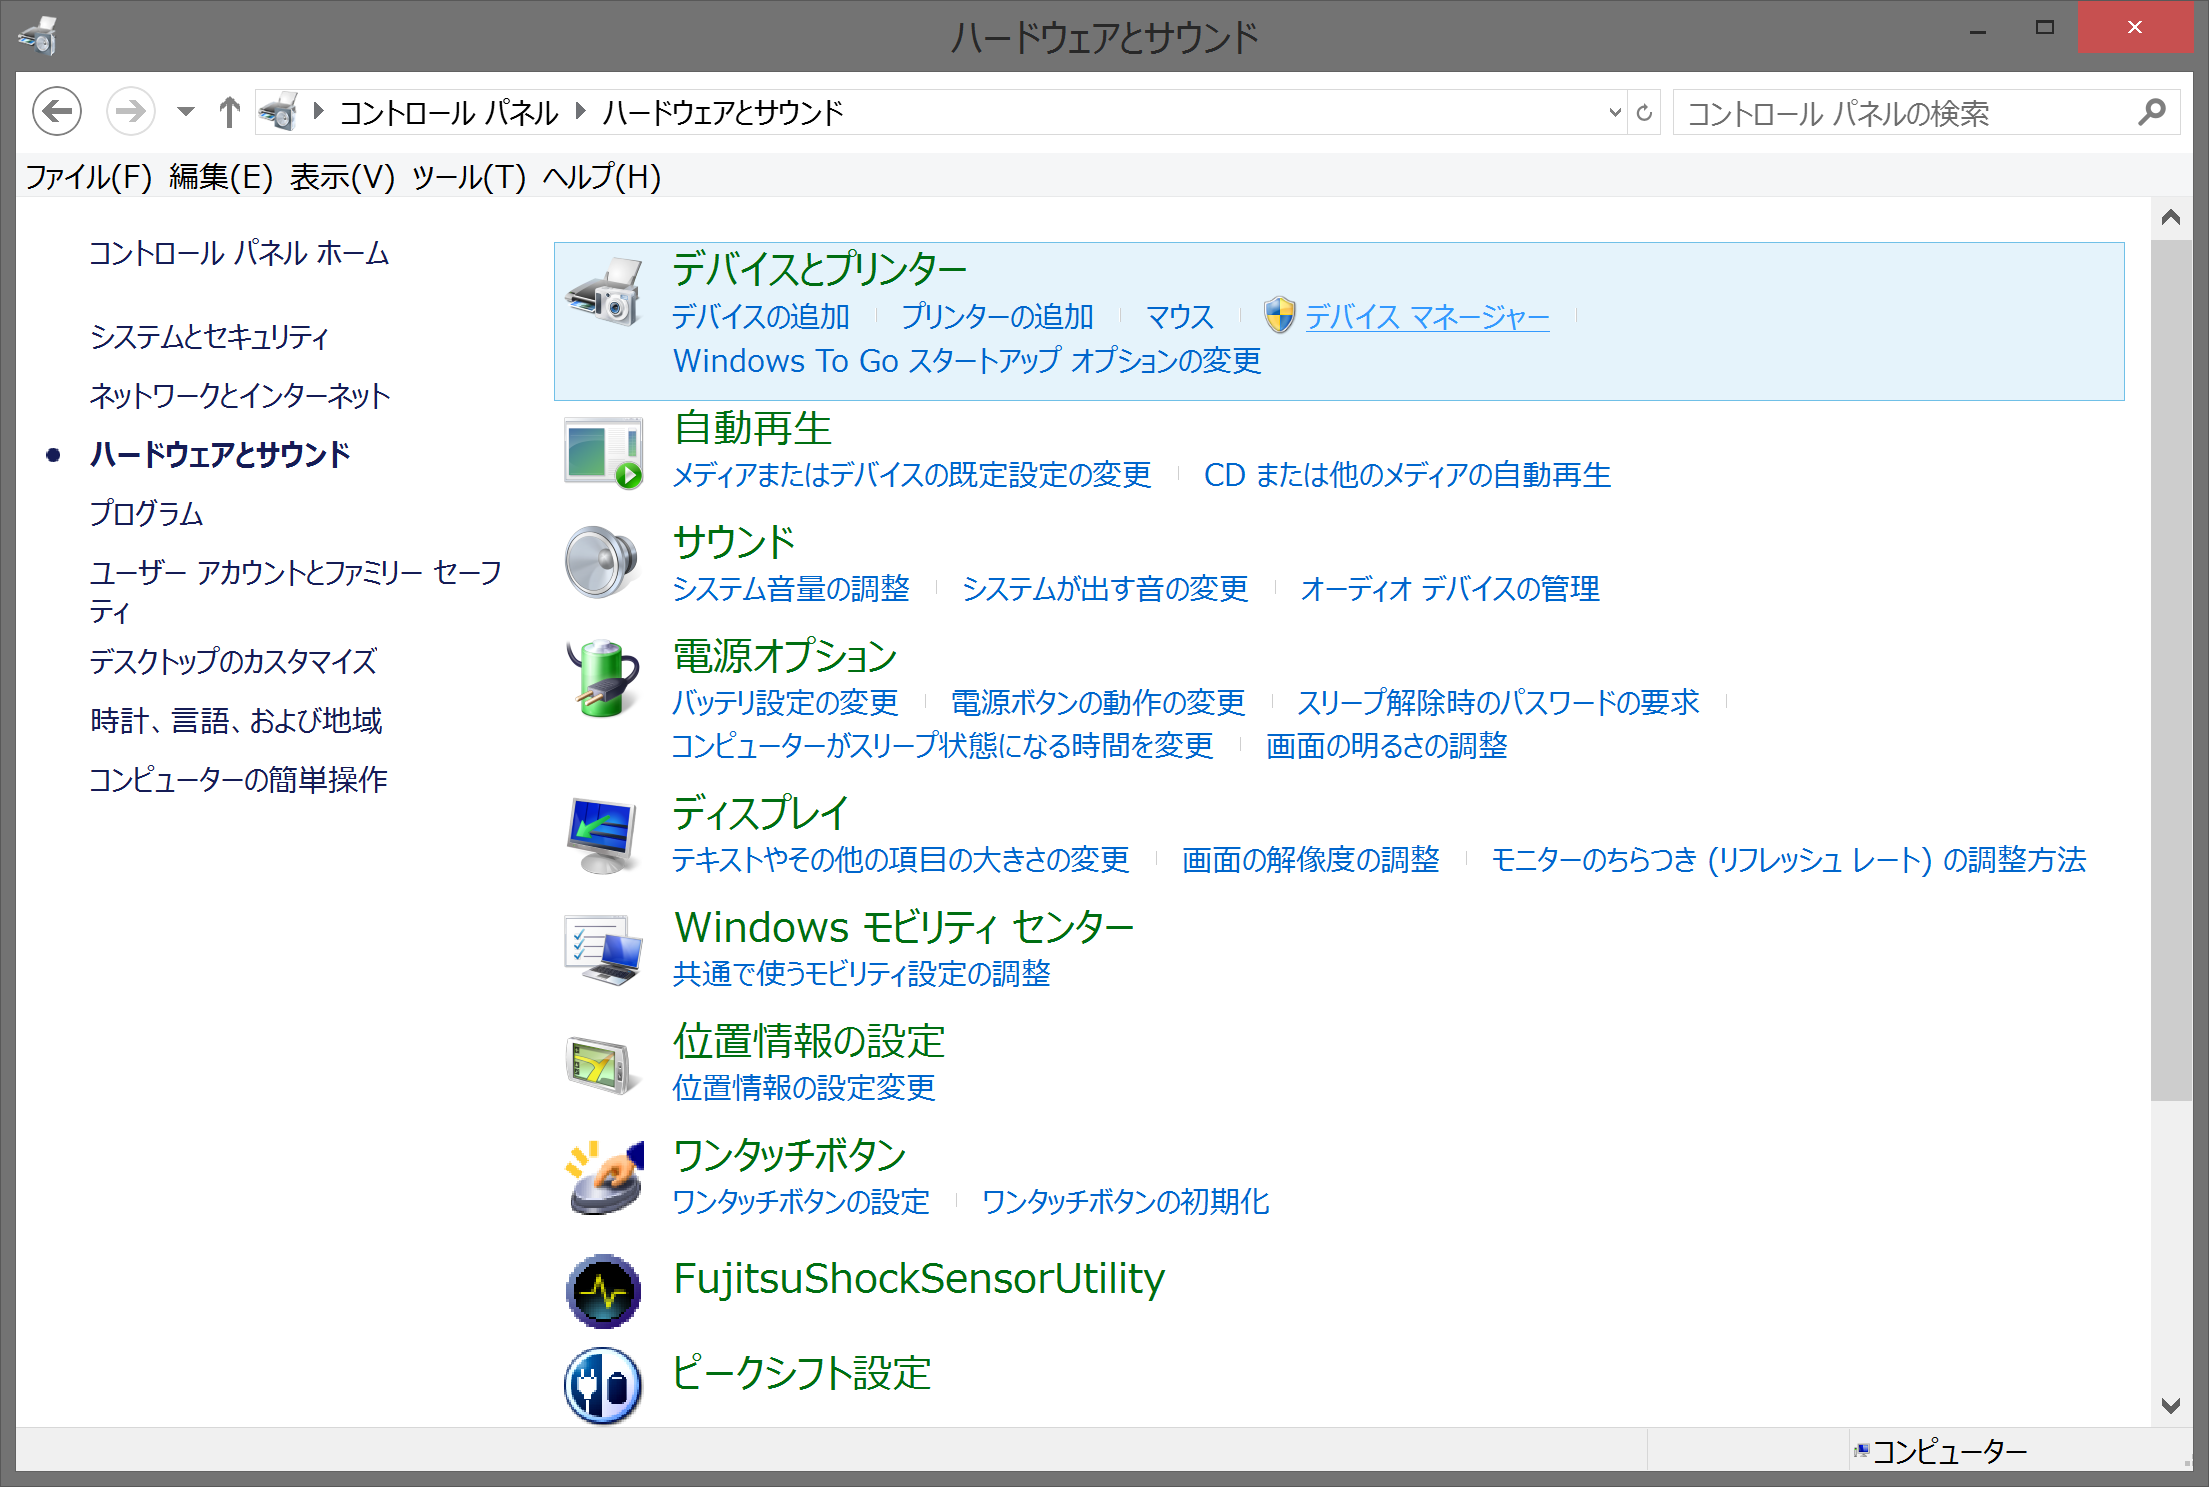Expand the chevron after コントロール パネル in the breadcrumb
The image size is (2209, 1487).
click(x=581, y=111)
